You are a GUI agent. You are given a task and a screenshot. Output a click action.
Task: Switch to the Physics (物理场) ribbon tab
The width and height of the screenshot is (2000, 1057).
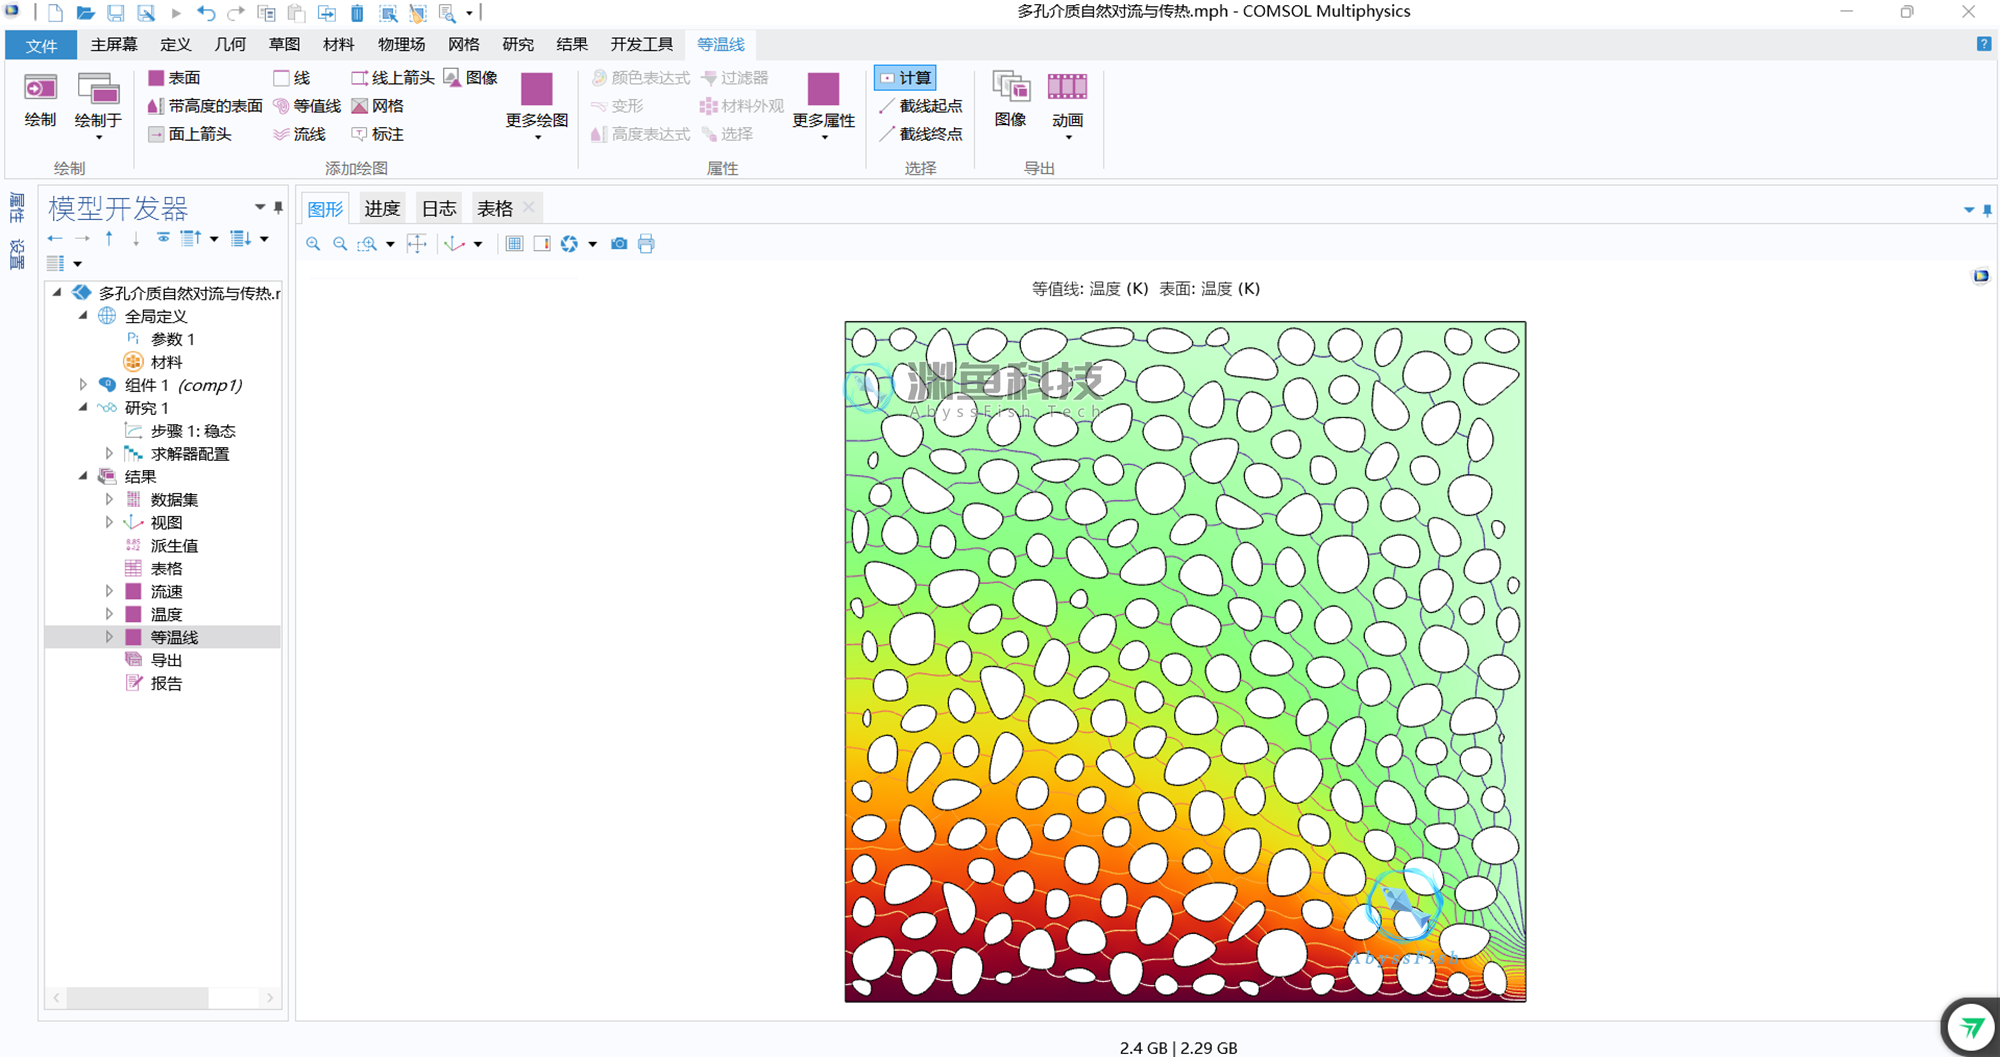[401, 45]
